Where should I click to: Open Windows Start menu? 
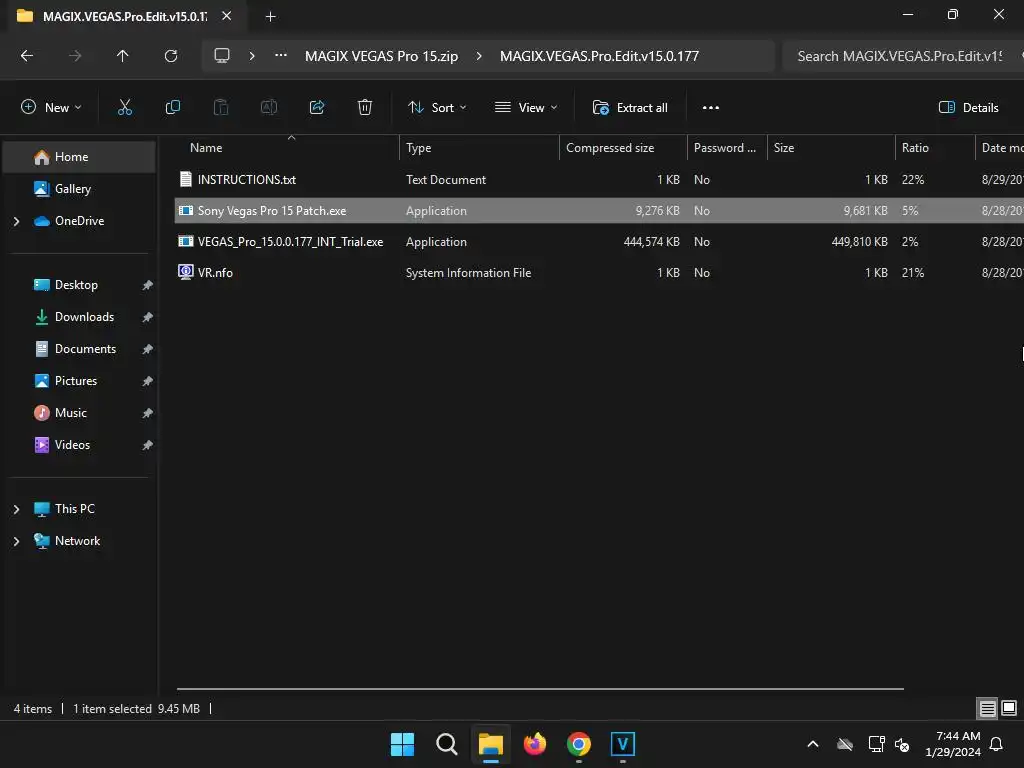pos(402,744)
